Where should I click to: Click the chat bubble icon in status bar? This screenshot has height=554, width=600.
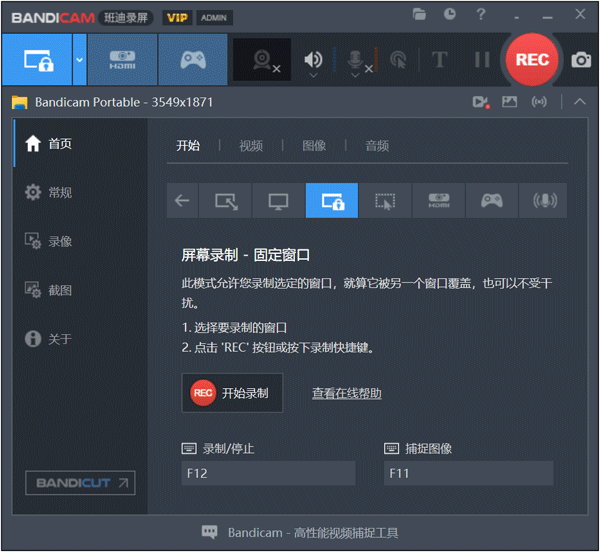coord(209,532)
